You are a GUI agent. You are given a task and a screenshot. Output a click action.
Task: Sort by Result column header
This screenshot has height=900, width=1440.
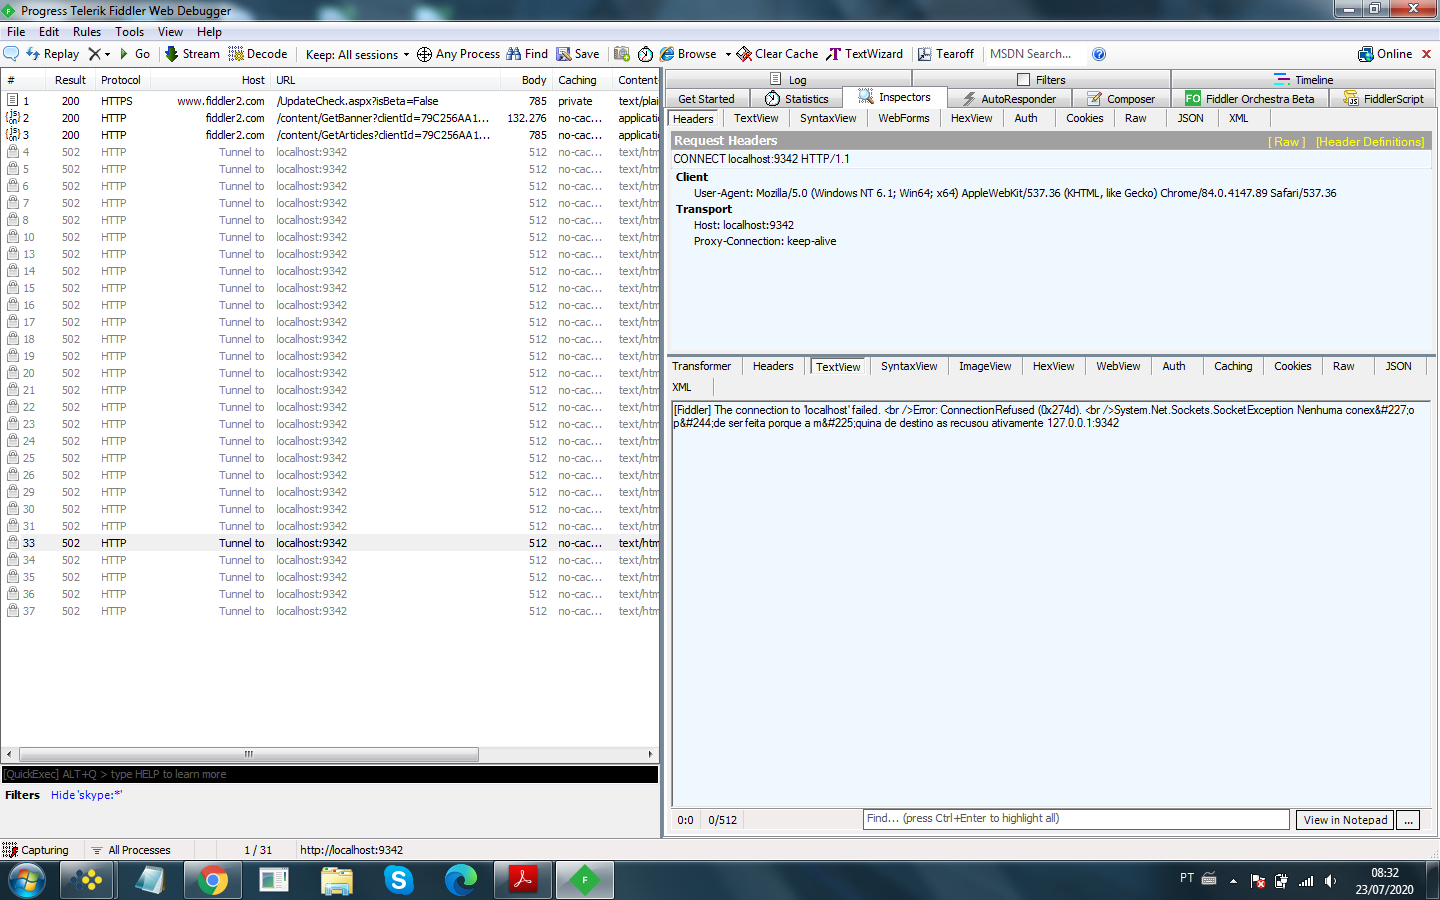[70, 80]
